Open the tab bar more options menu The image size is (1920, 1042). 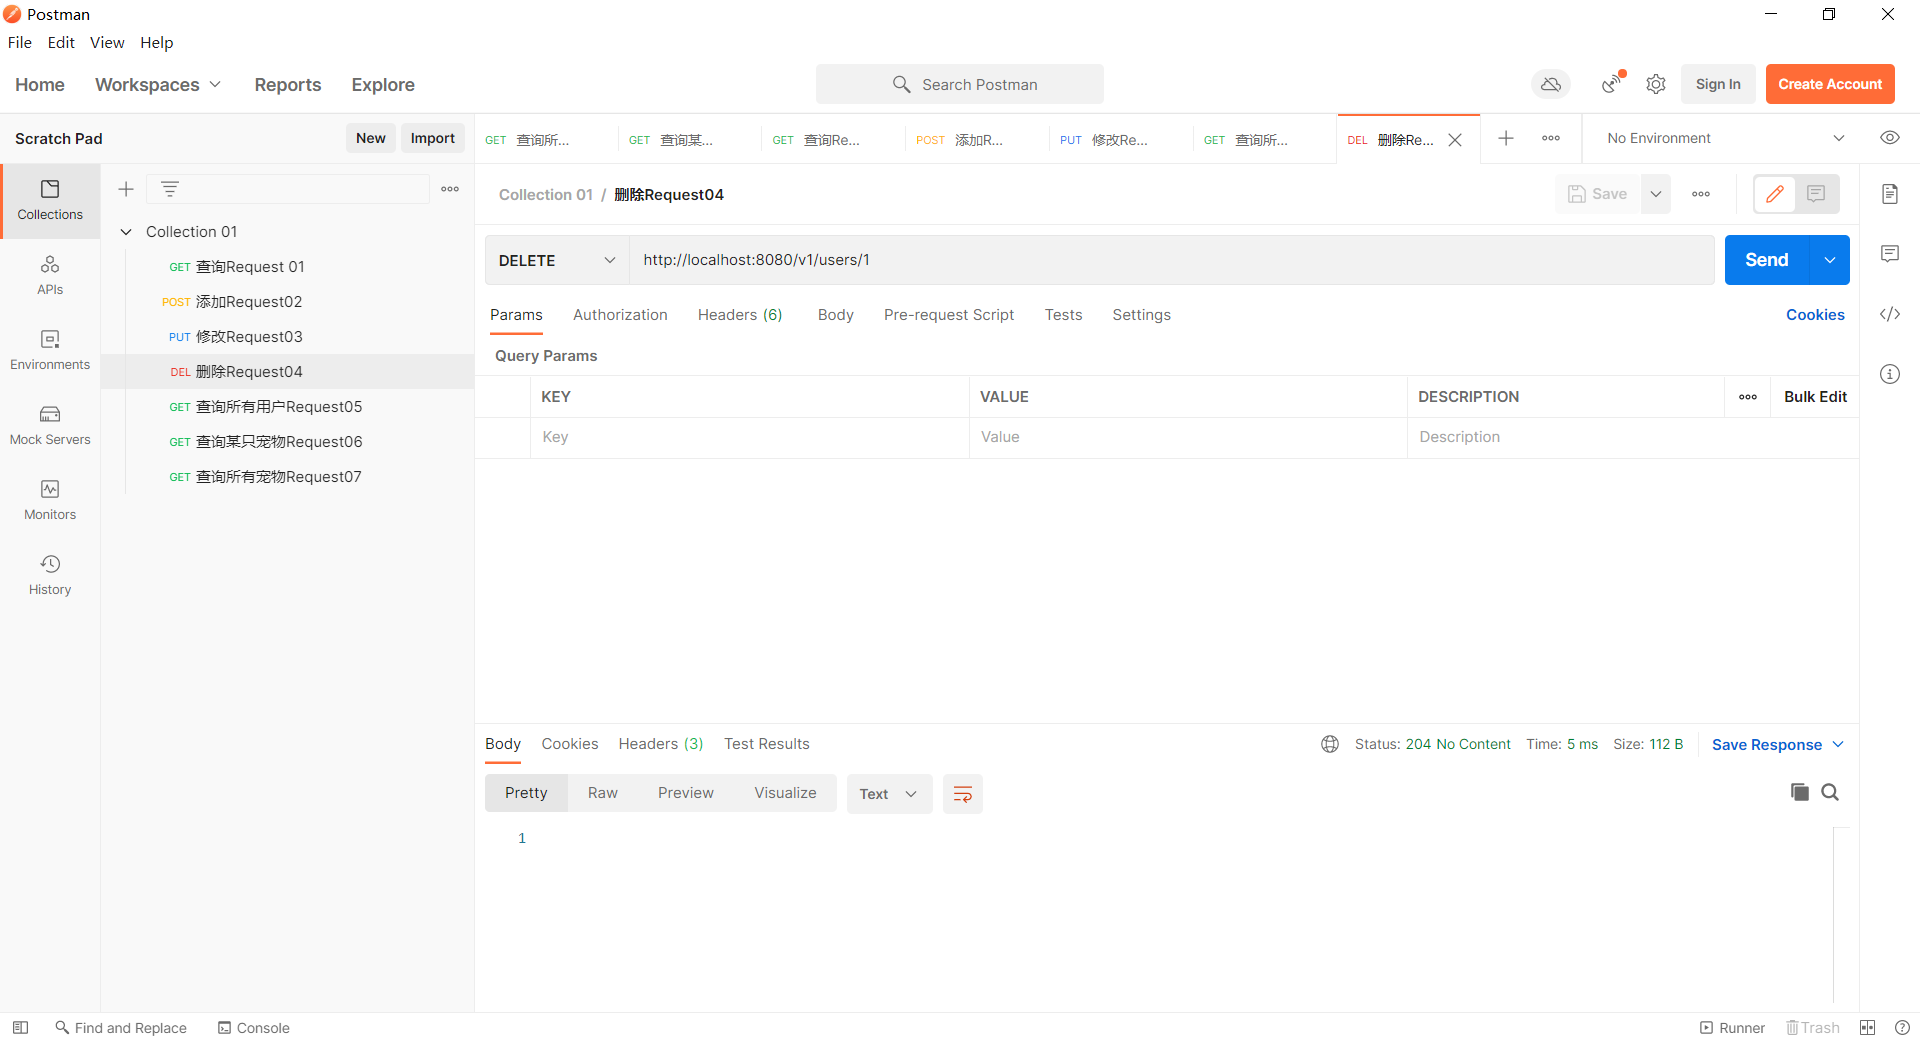tap(1551, 138)
